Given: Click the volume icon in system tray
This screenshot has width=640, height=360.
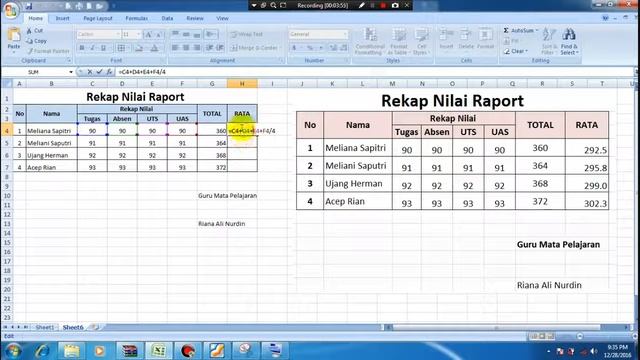Looking at the screenshot, I should 594,351.
